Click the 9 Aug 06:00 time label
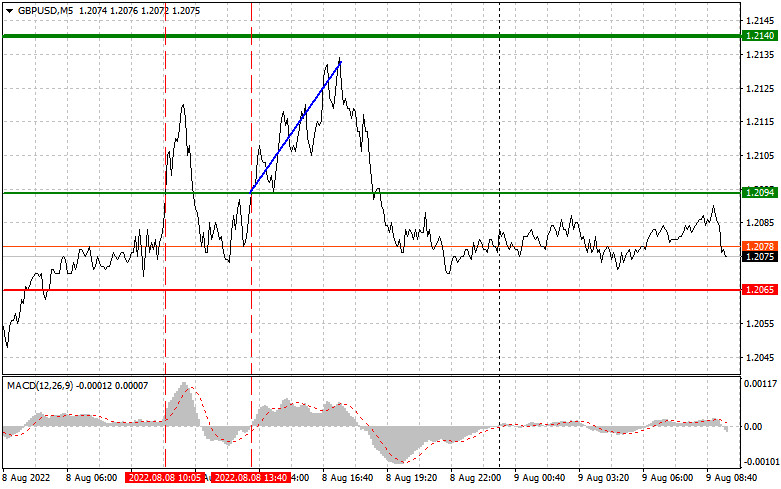Screen dimensions: 781x489 tap(667, 478)
